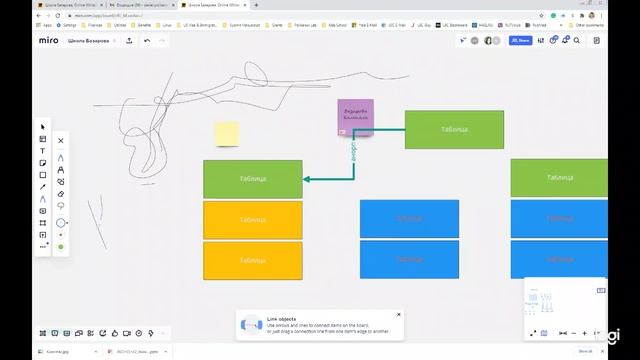This screenshot has height=360, width=640.
Task: Switch to the first browser tab
Action: coord(70,5)
